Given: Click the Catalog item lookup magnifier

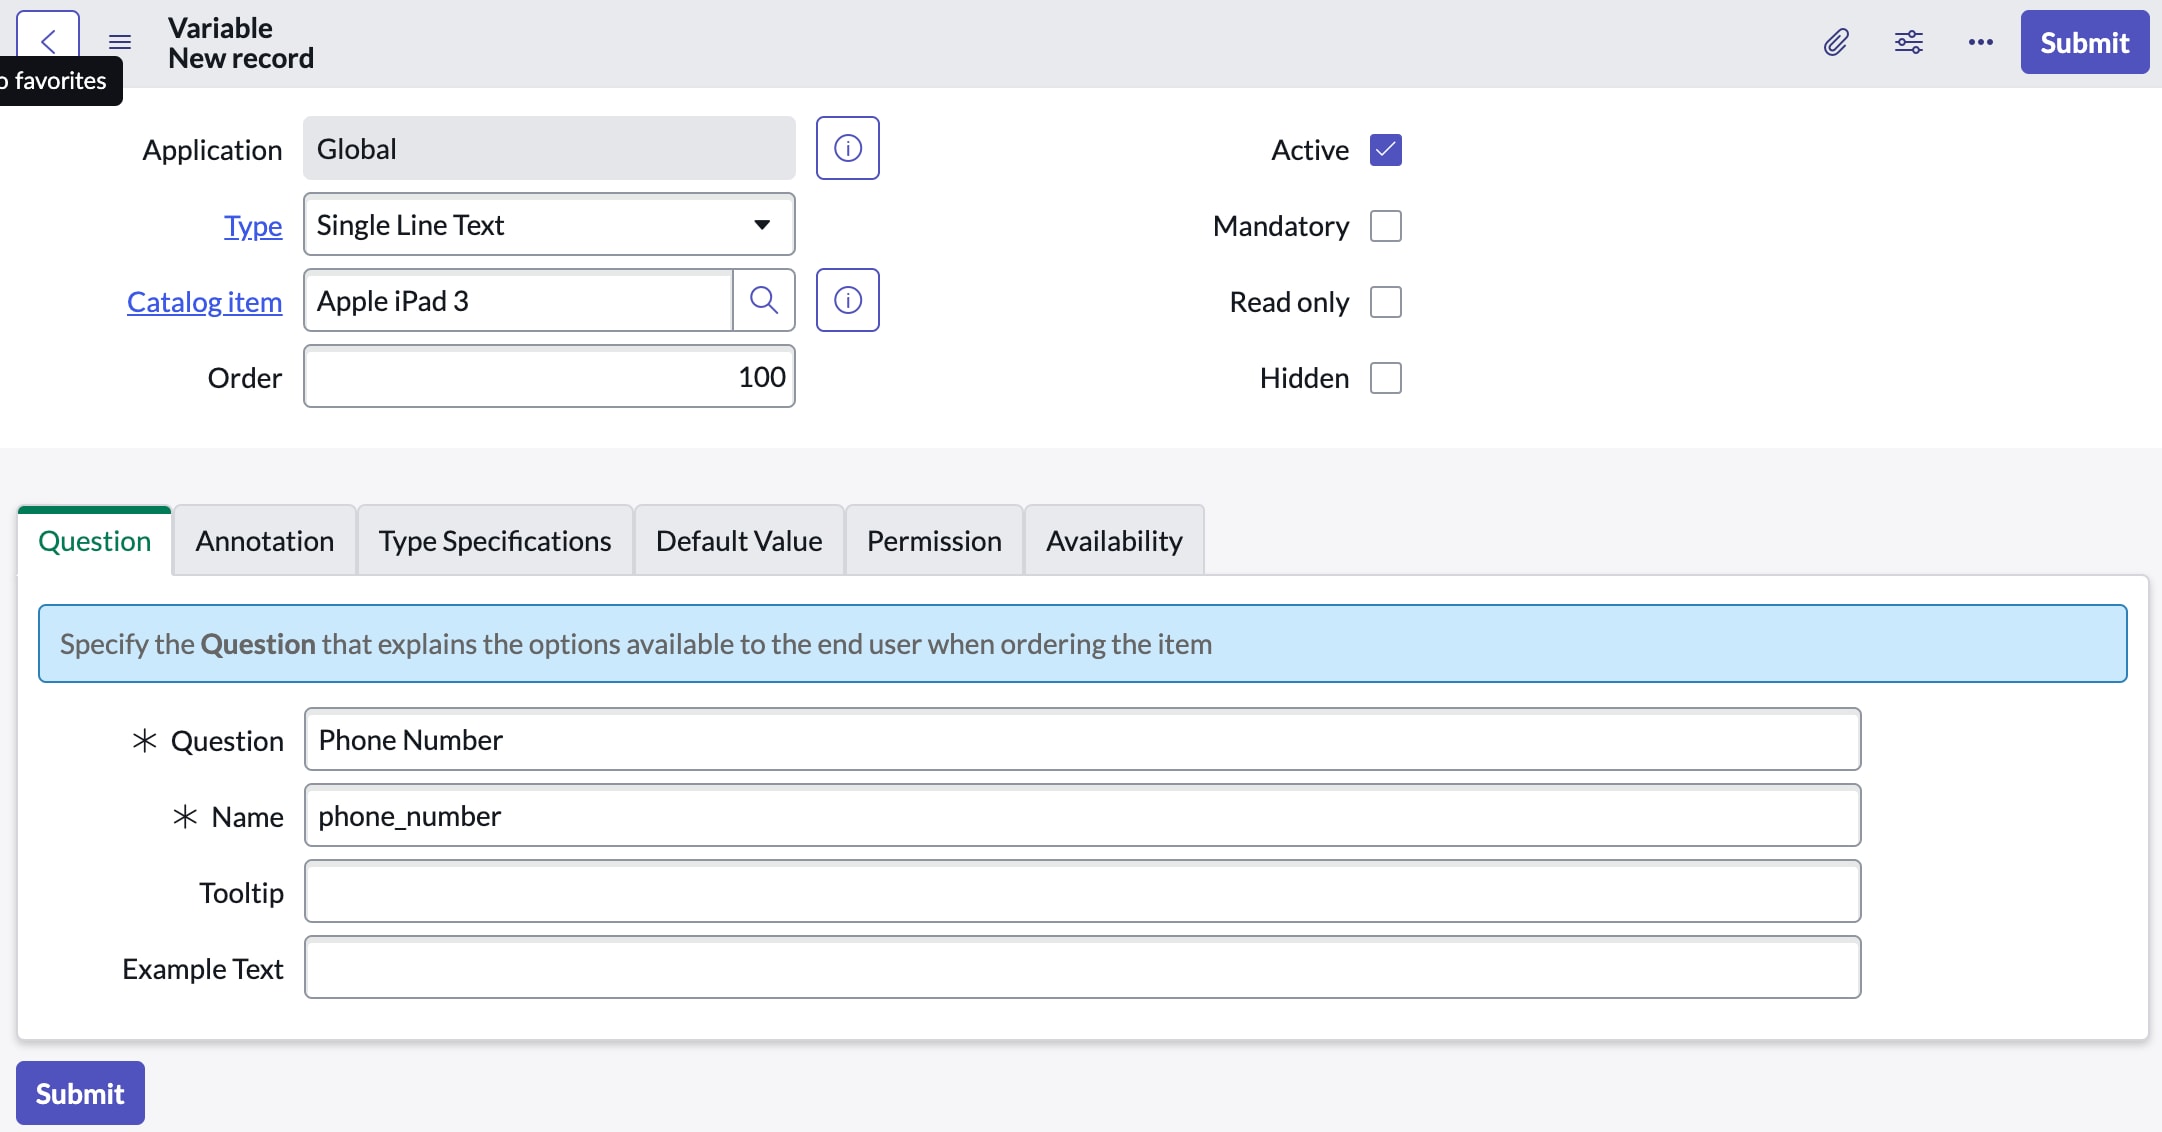Looking at the screenshot, I should pos(764,300).
